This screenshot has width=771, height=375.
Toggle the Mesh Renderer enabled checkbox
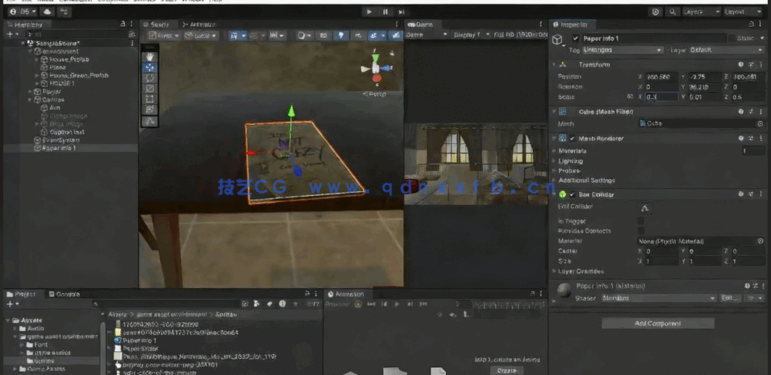[572, 139]
